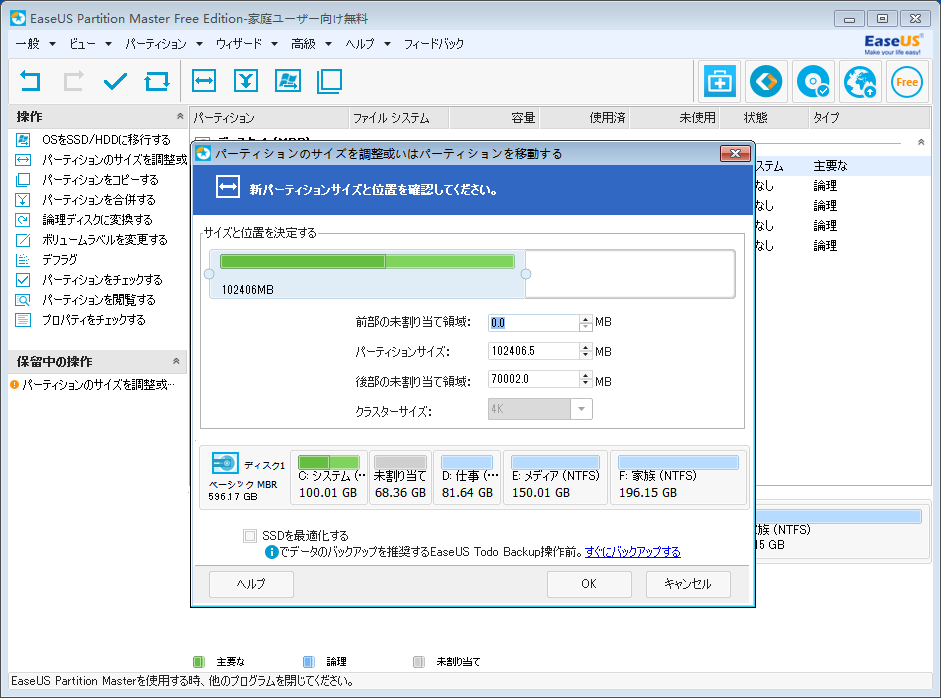The width and height of the screenshot is (941, 698).
Task: Open the disc check tool icon
Action: pos(813,81)
